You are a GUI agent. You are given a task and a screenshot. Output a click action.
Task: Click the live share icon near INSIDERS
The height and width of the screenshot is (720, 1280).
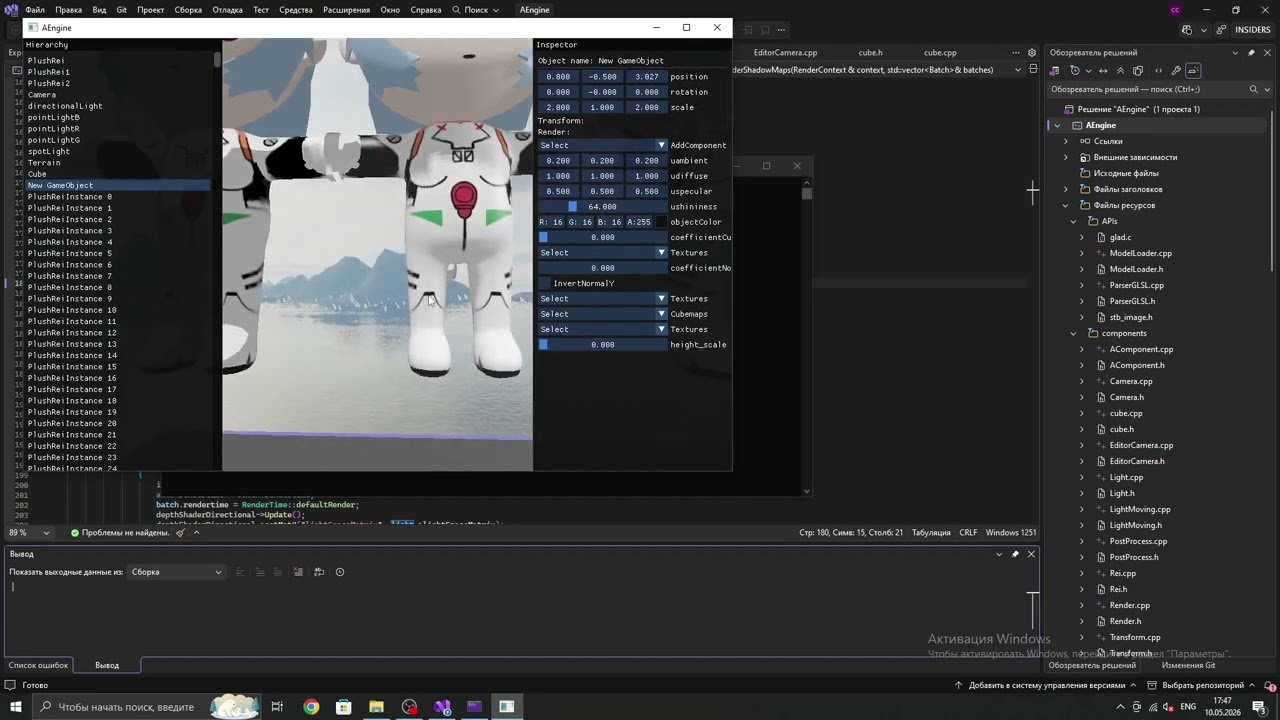coord(1223,30)
